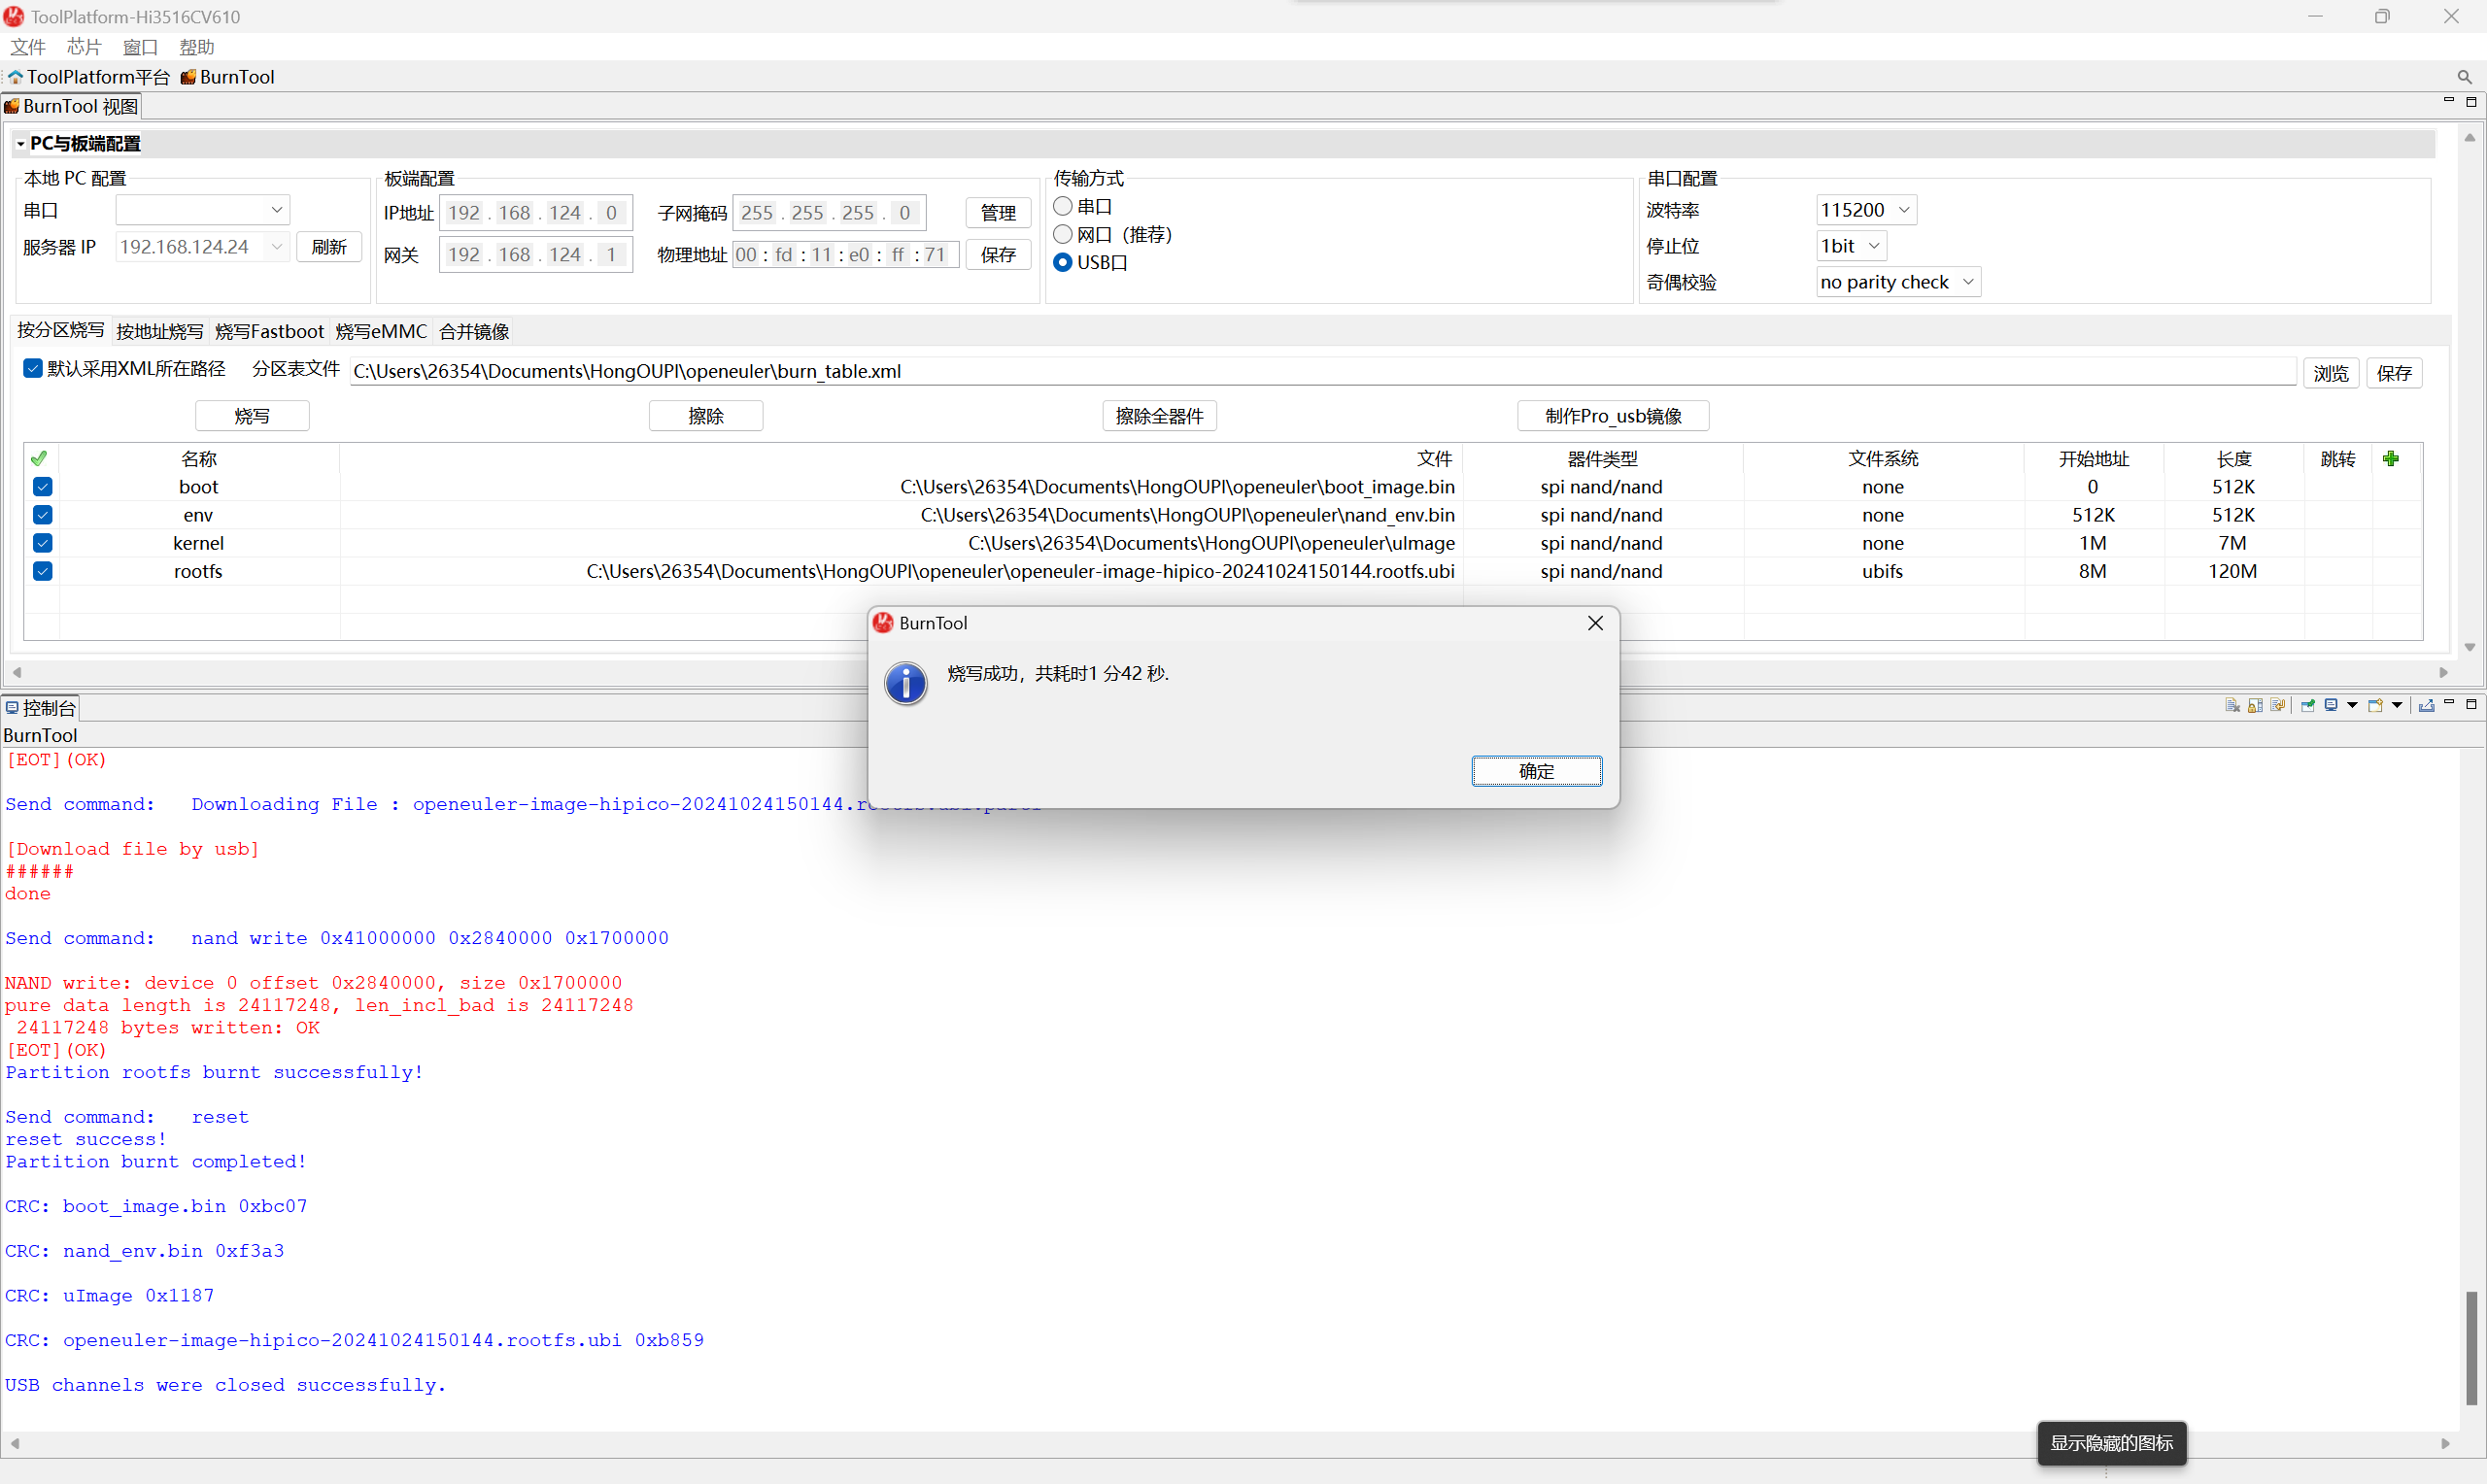The width and height of the screenshot is (2487, 1484).
Task: Open the 芯片 menu
Action: click(84, 47)
